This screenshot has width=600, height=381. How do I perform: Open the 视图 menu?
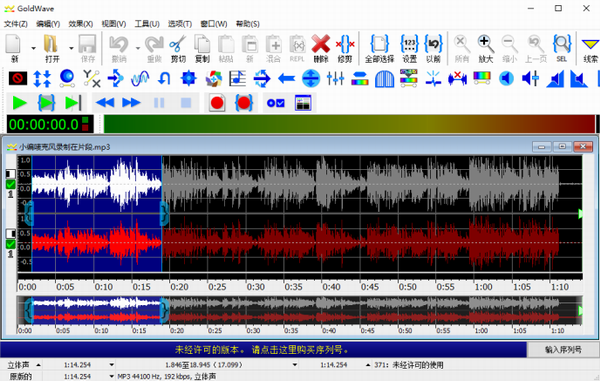(114, 24)
